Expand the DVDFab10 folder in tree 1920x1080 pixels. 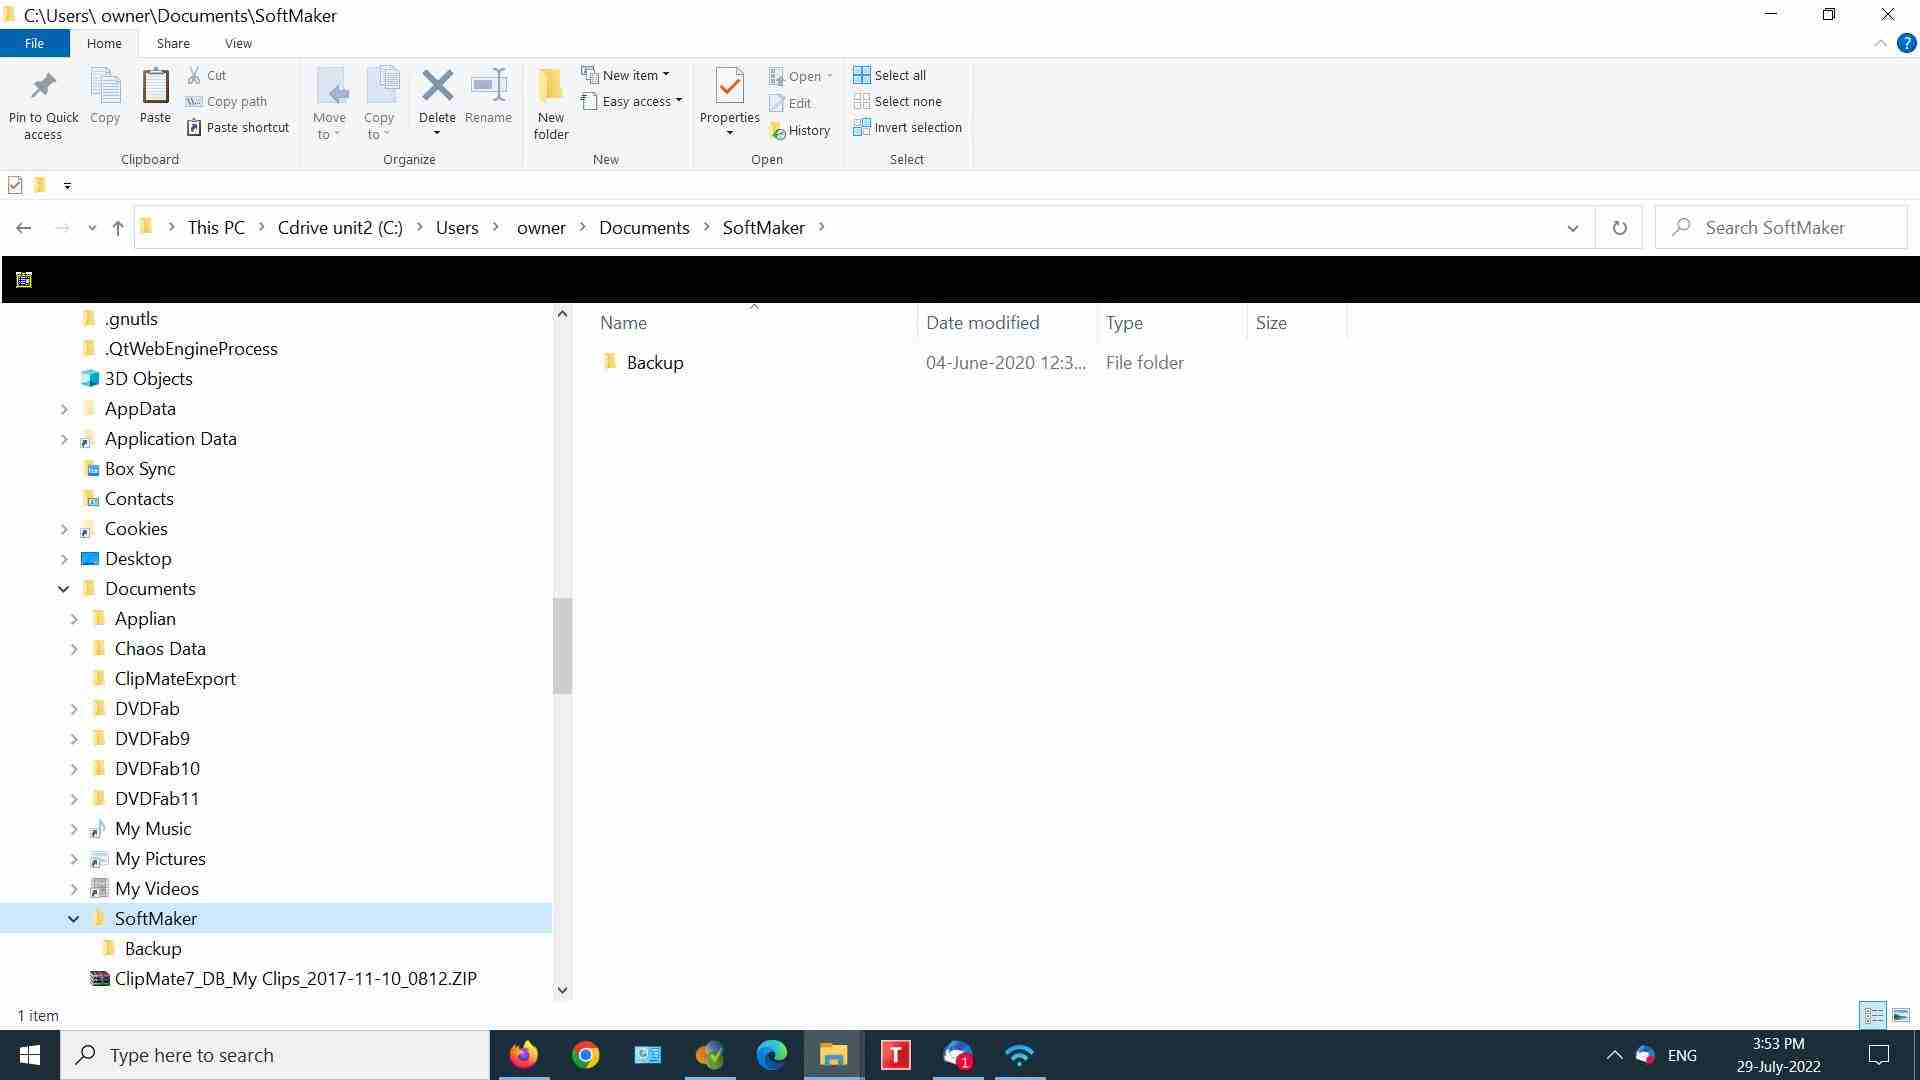[x=73, y=769]
